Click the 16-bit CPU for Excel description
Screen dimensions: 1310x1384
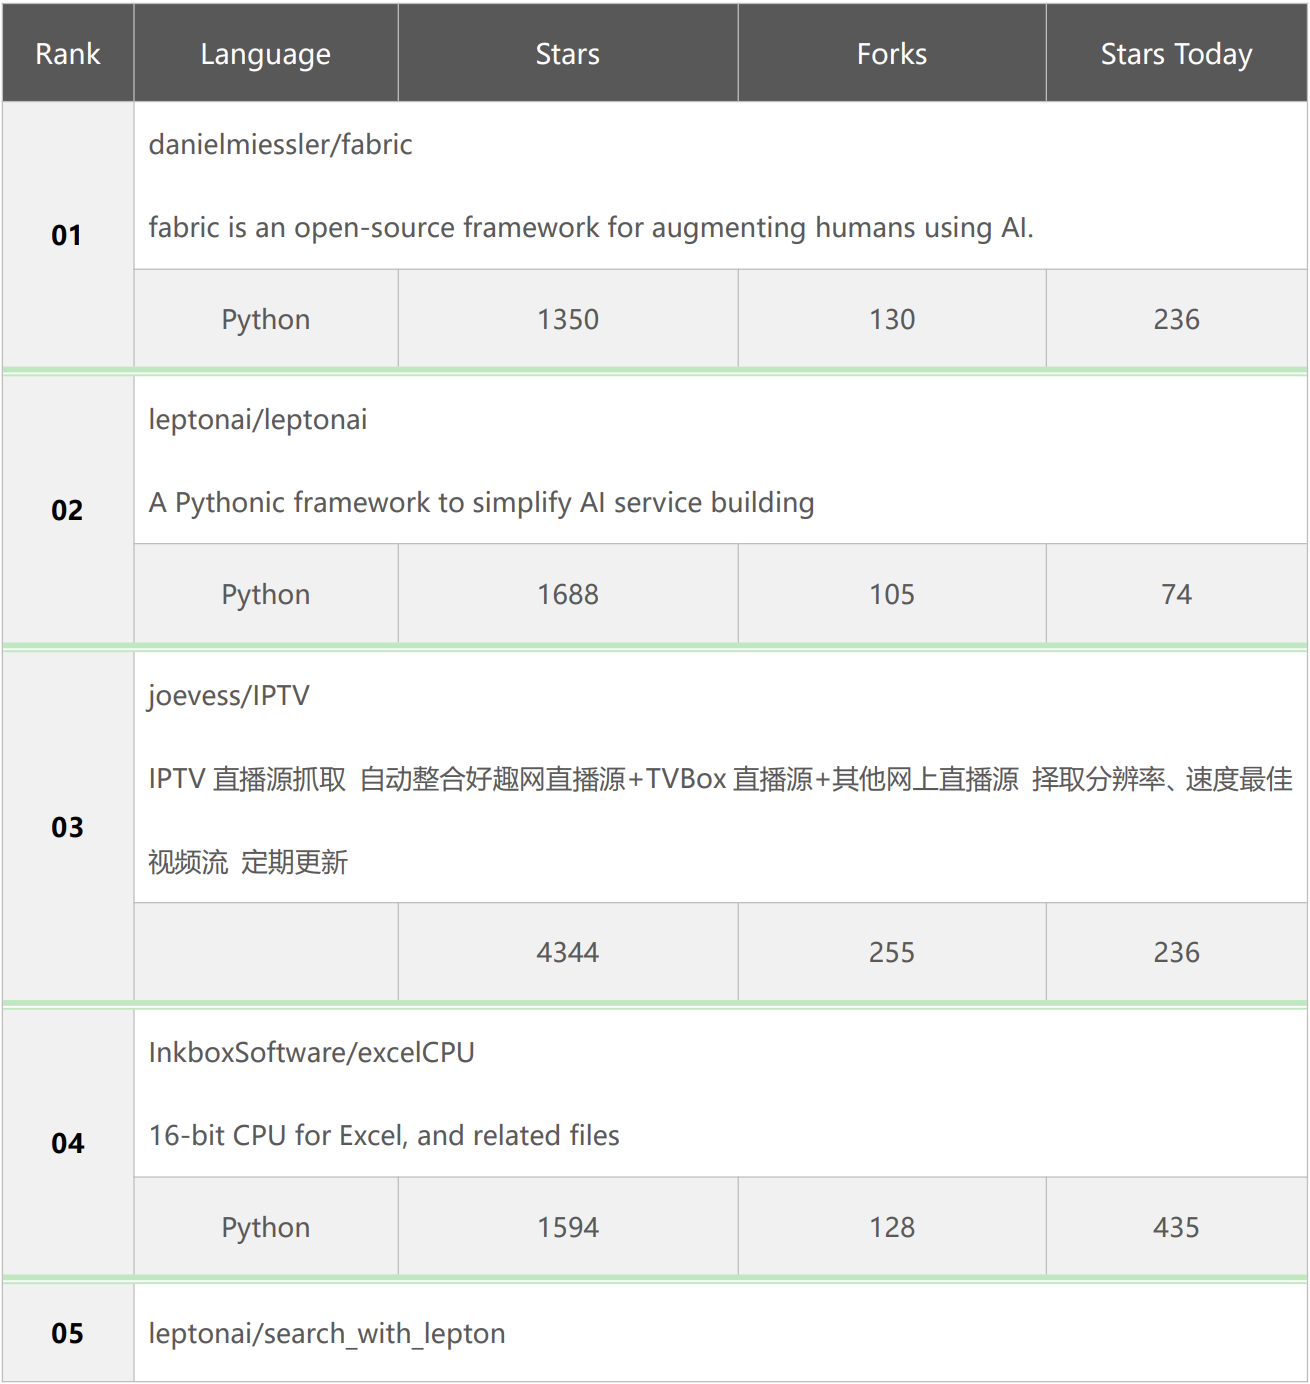pyautogui.click(x=384, y=1136)
